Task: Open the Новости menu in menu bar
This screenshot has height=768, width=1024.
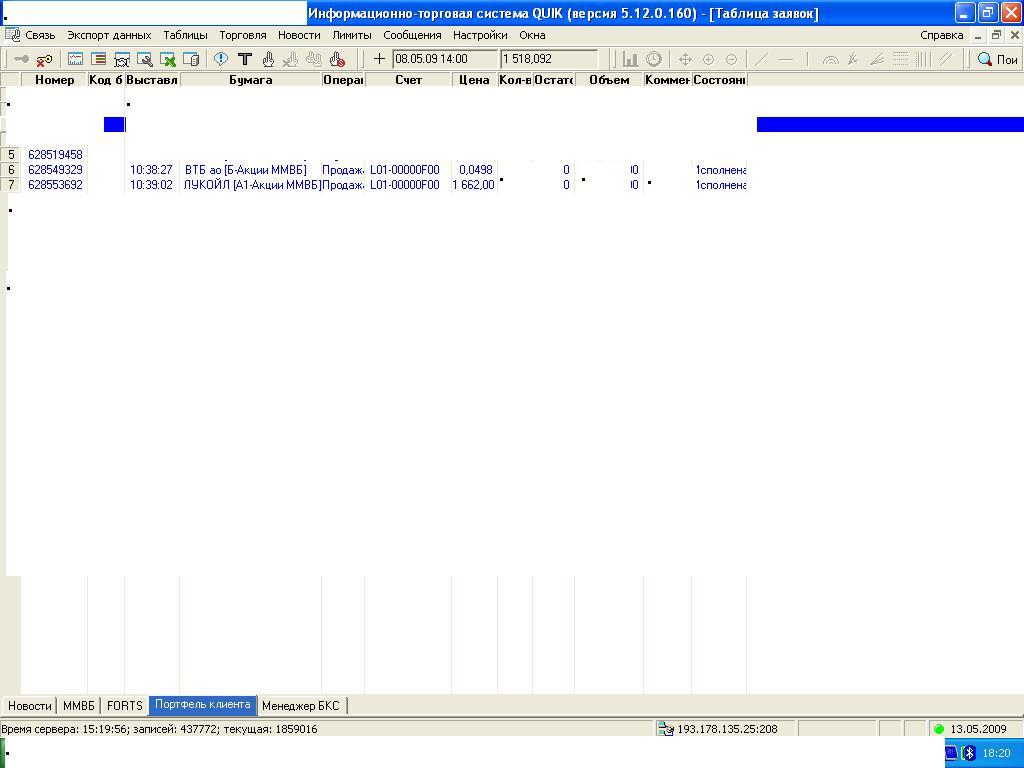Action: 299,35
